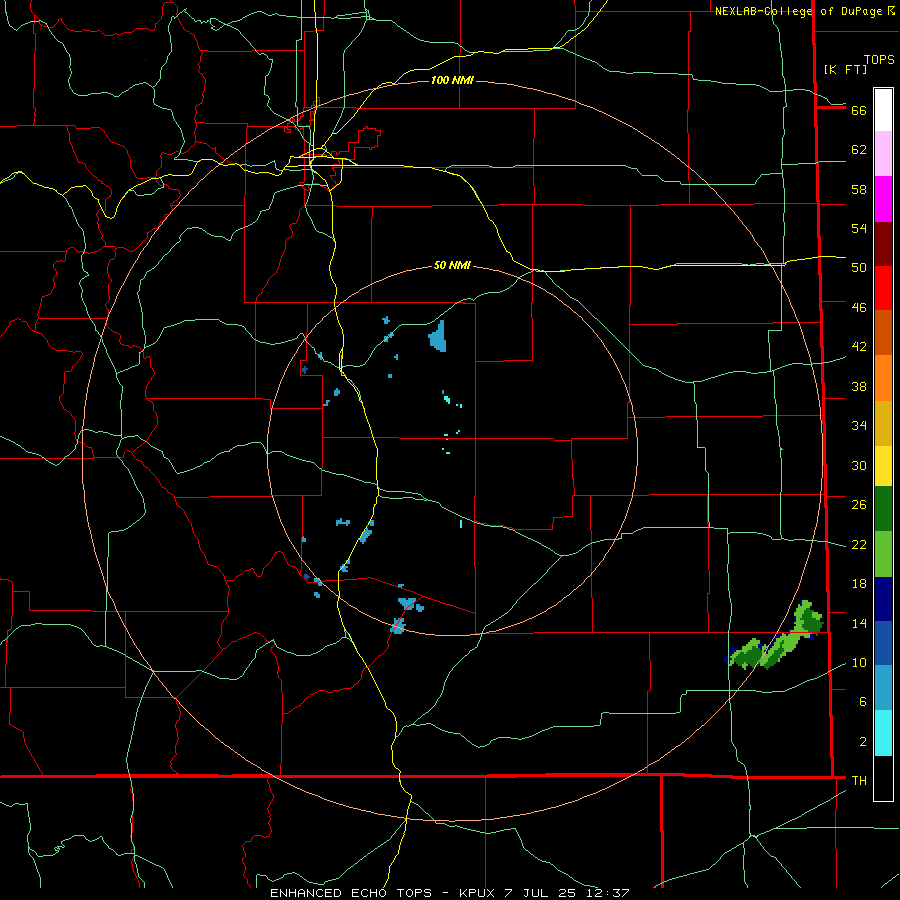
Task: Click the 'NEXLAB-College of DuPage' credit text
Action: (x=800, y=11)
